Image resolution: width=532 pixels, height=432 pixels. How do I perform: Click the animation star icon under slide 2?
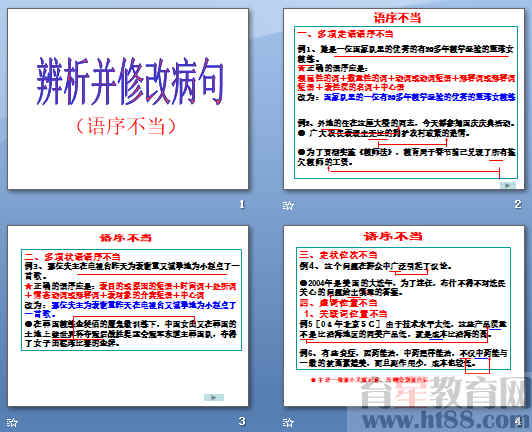click(x=288, y=205)
